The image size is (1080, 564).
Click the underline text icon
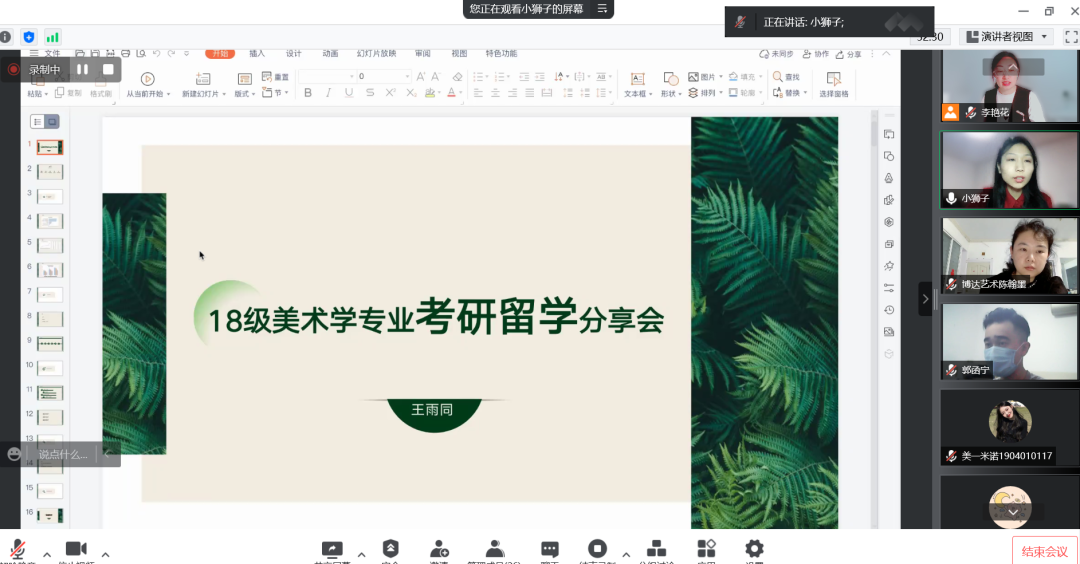tap(349, 93)
